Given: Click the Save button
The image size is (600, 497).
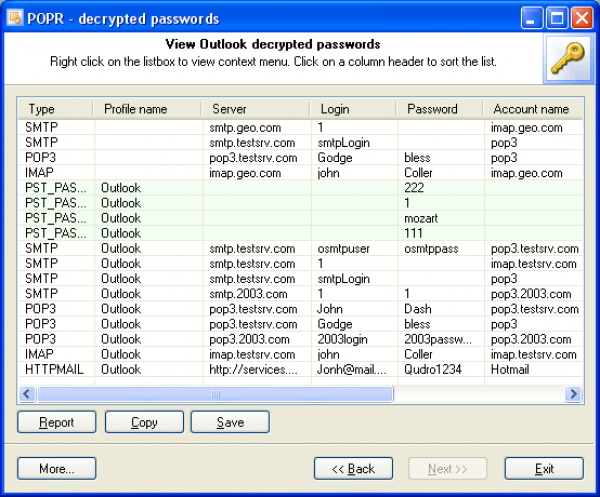Looking at the screenshot, I should 230,423.
